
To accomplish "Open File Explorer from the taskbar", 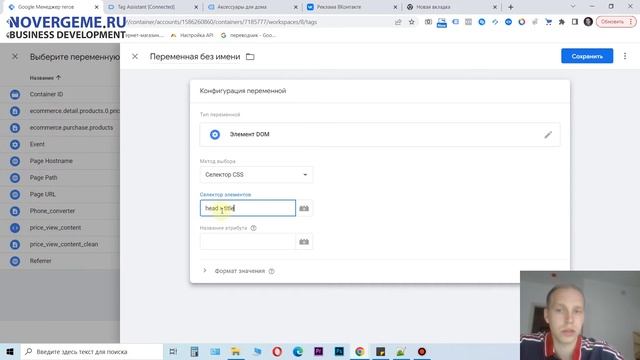I will 236,351.
